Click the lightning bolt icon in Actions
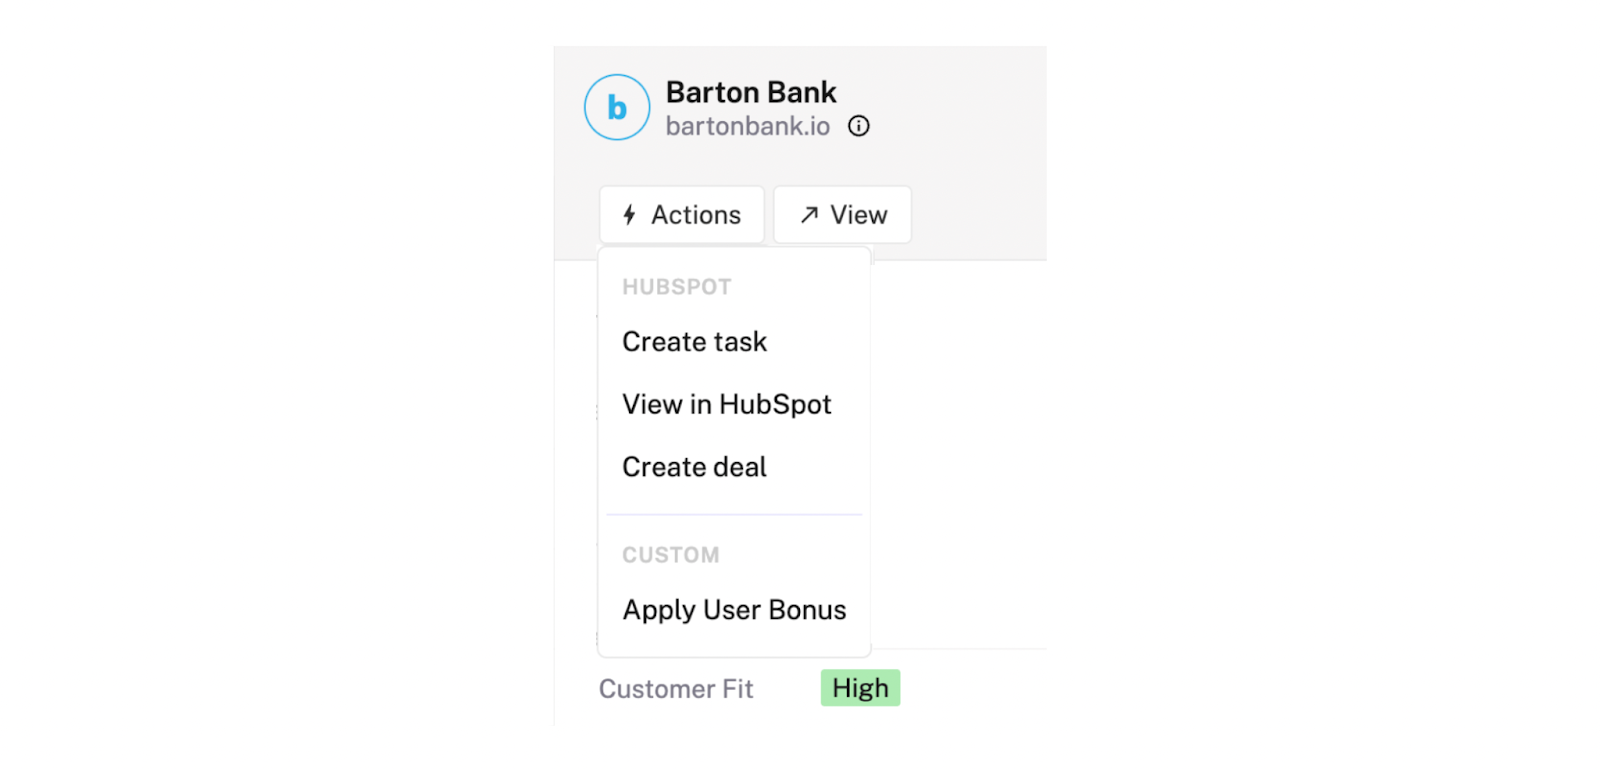 629,215
